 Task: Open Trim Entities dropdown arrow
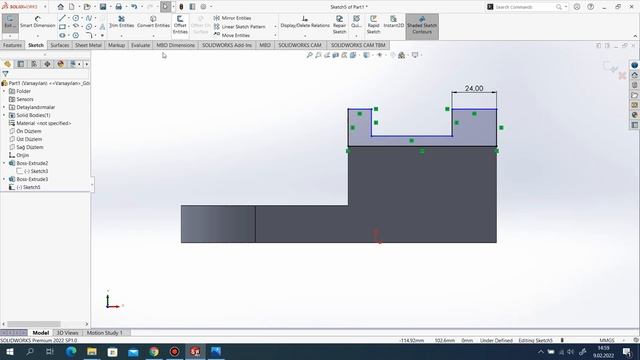click(x=122, y=36)
